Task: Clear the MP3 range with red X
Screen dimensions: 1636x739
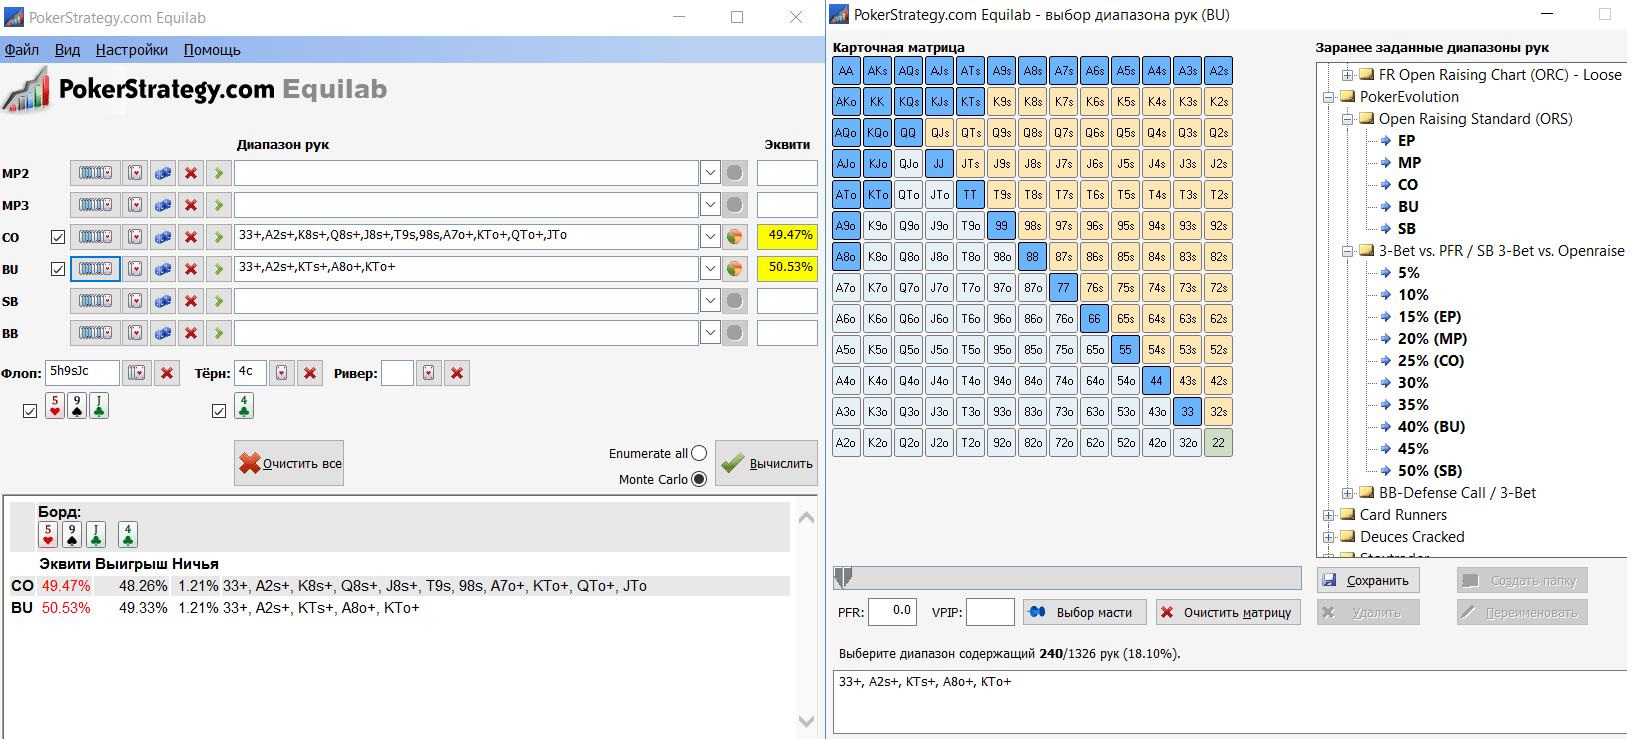Action: 191,205
